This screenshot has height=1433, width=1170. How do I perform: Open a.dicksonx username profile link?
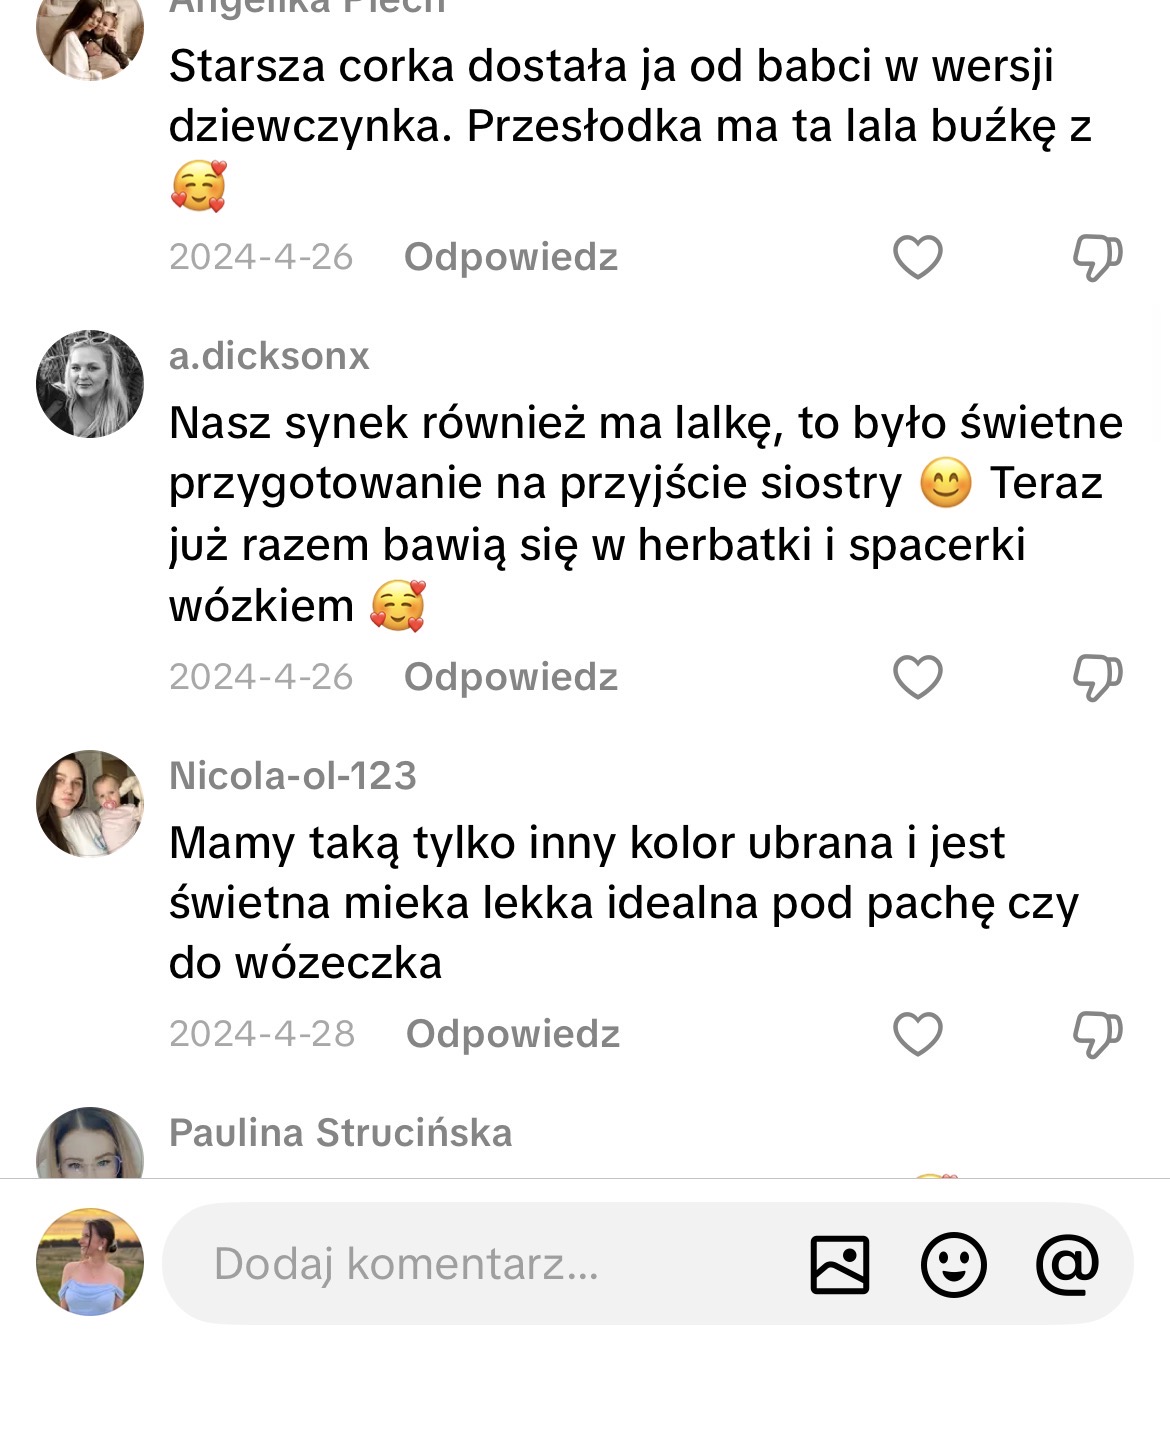(269, 357)
